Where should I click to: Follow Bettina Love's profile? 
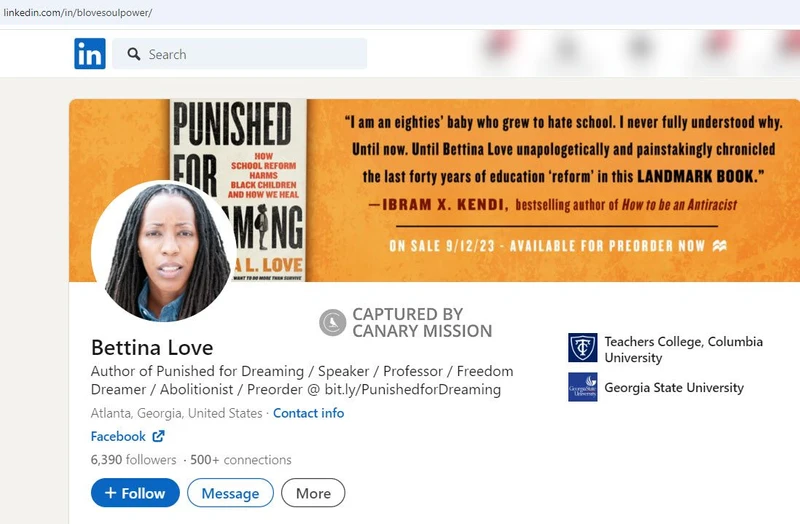135,493
